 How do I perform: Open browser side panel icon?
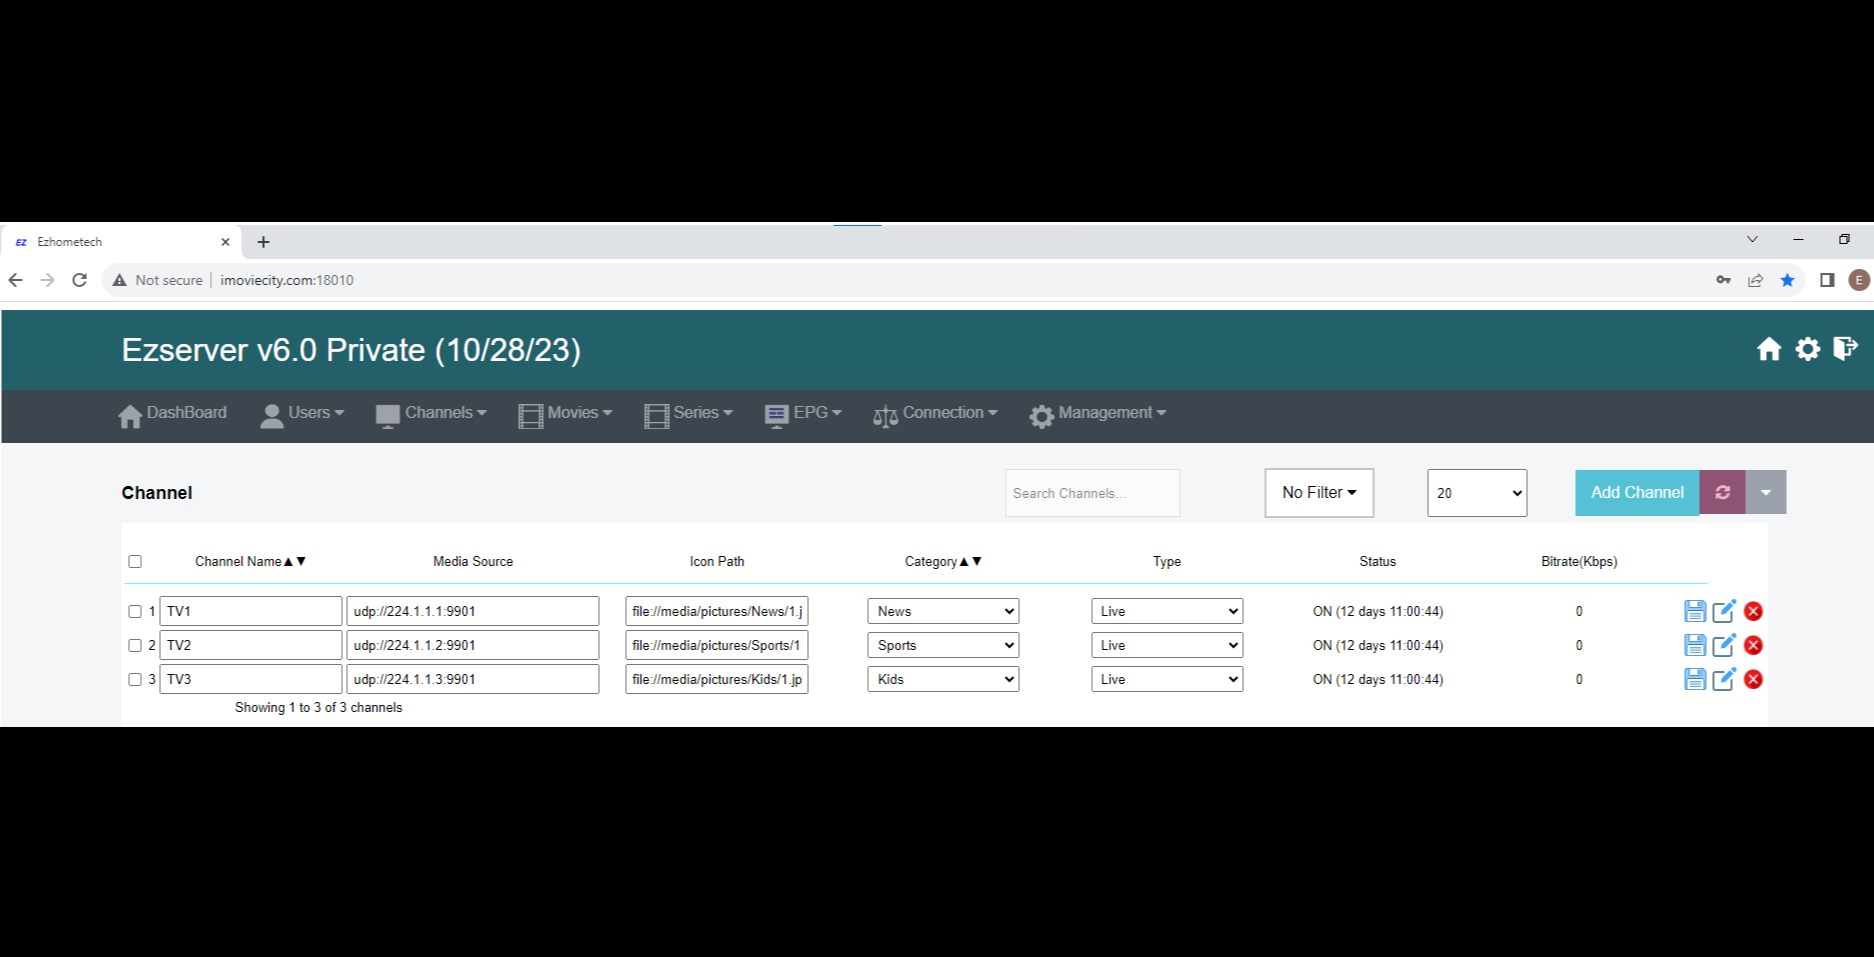1827,280
